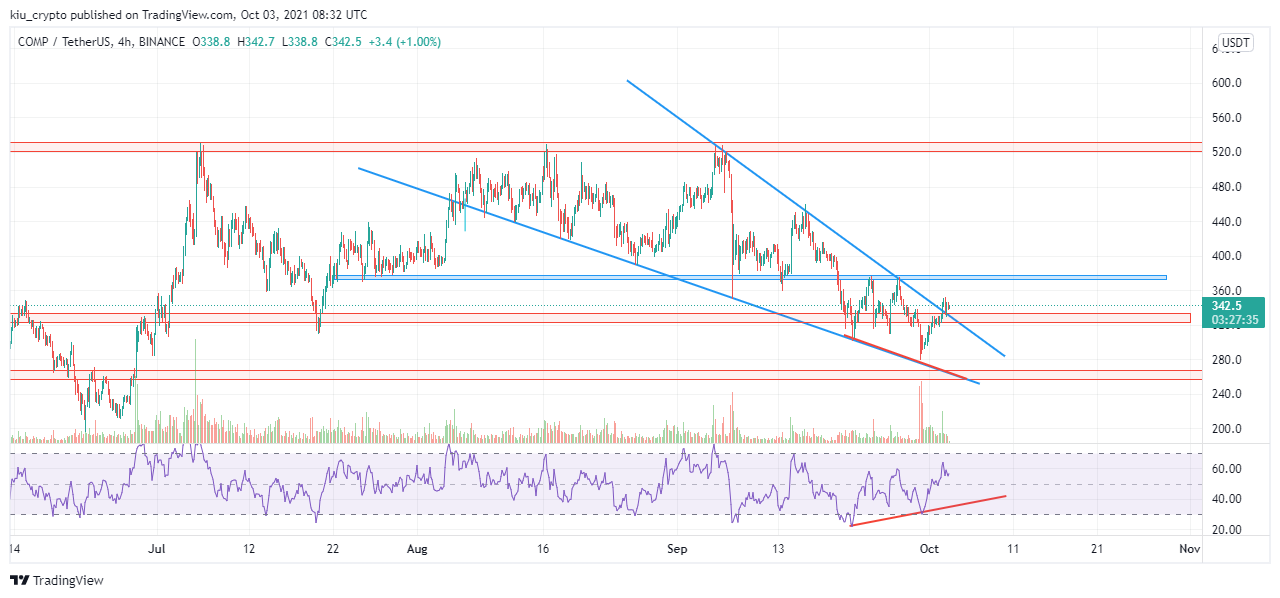The width and height of the screenshot is (1280, 598).
Task: Click the 16 date label on time axis
Action: point(544,549)
